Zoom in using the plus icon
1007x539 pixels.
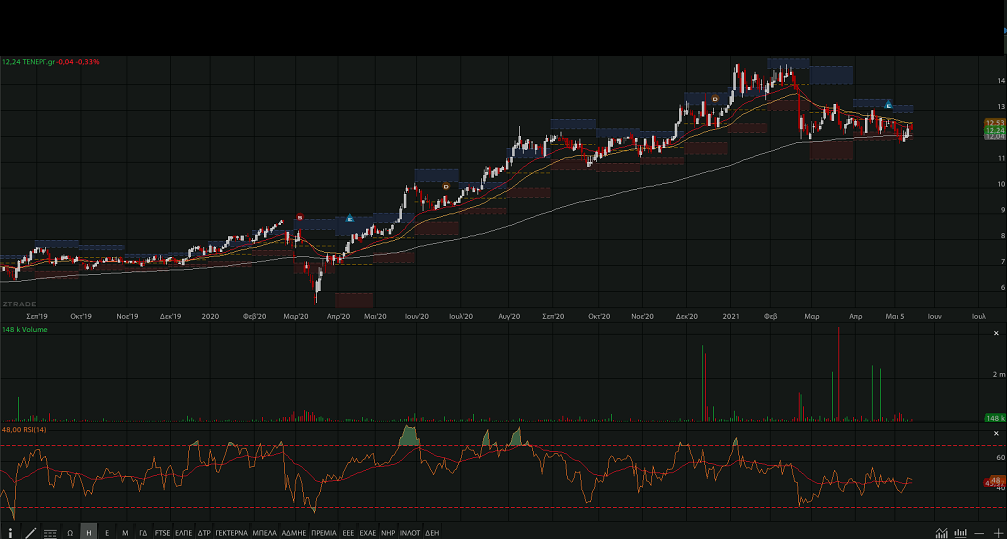[x=996, y=533]
